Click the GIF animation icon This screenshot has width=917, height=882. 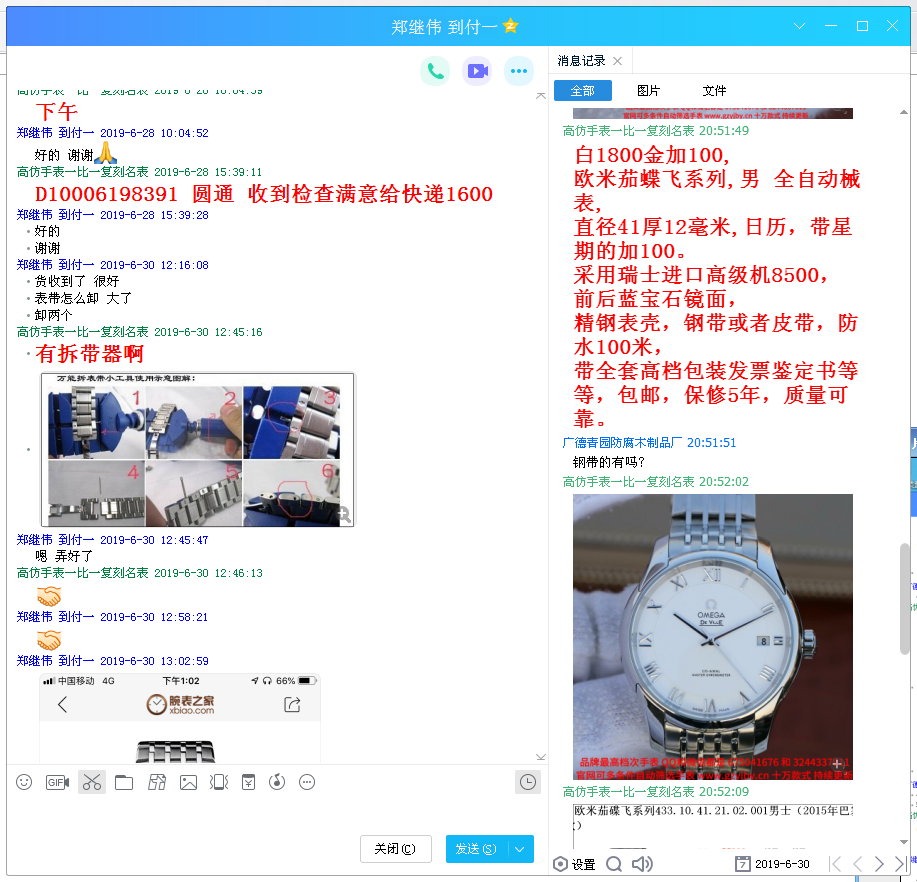click(x=57, y=782)
